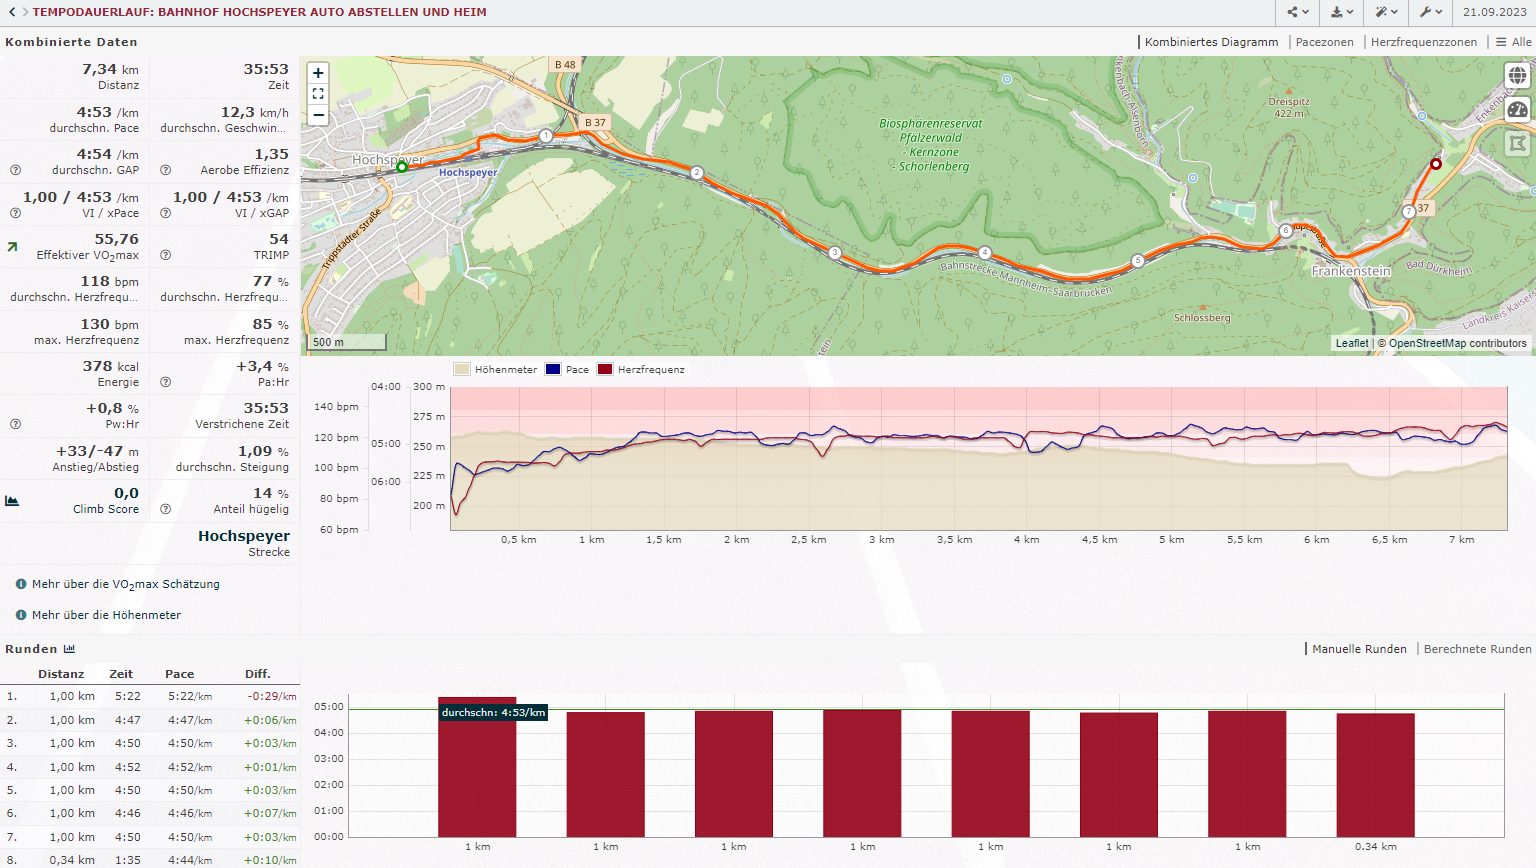Fit map to route bounds
Viewport: 1536px width, 868px height.
click(318, 94)
